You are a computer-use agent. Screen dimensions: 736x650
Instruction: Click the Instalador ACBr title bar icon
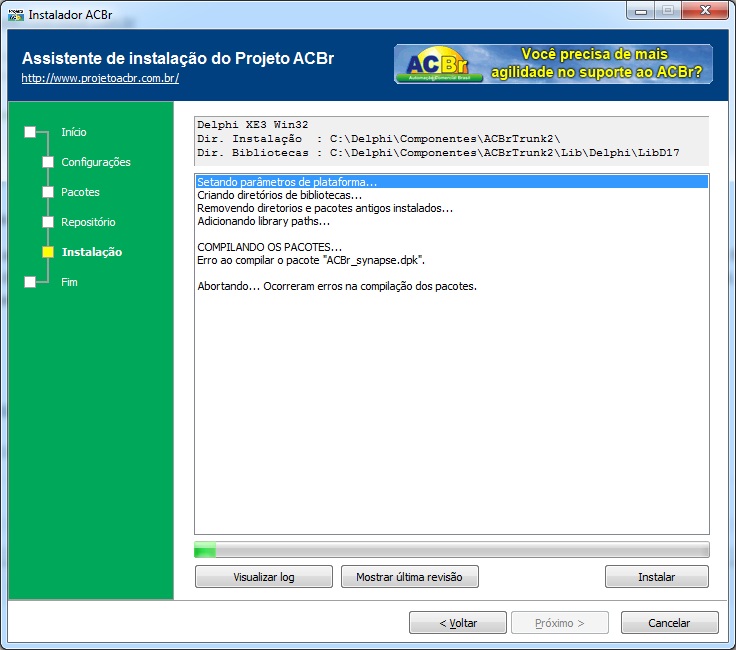click(15, 15)
